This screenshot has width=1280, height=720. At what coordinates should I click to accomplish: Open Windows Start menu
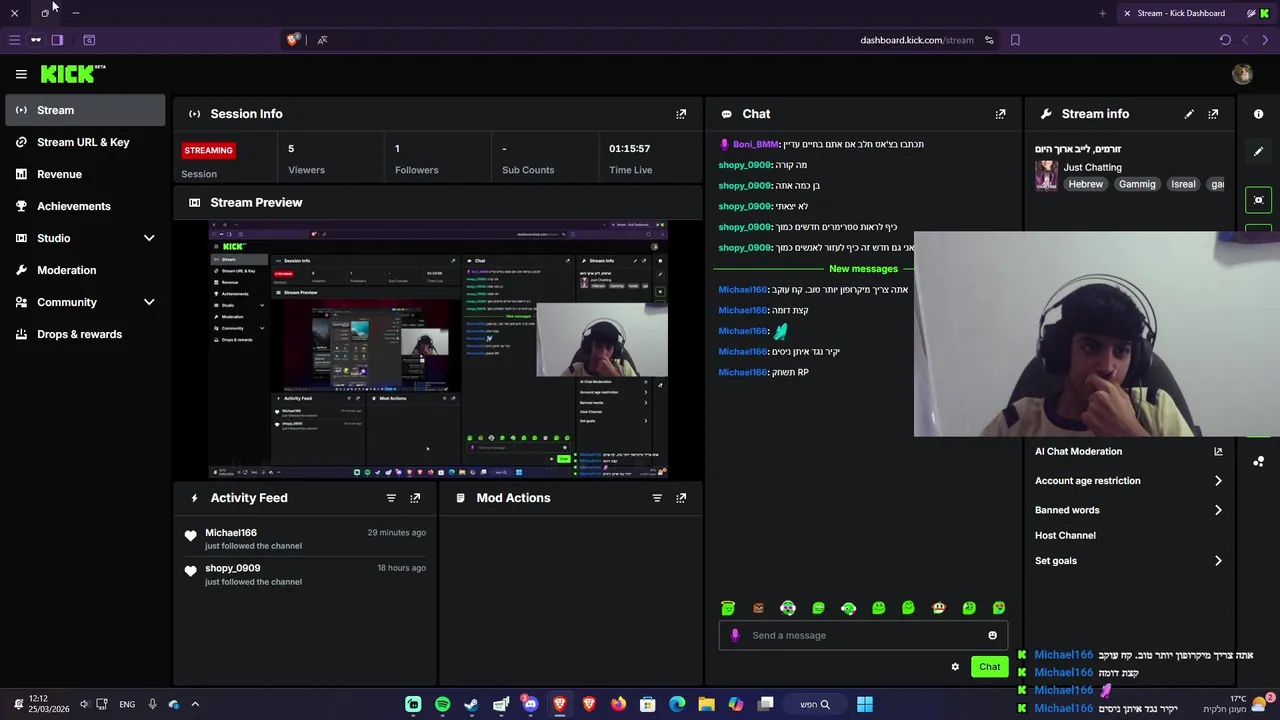865,704
